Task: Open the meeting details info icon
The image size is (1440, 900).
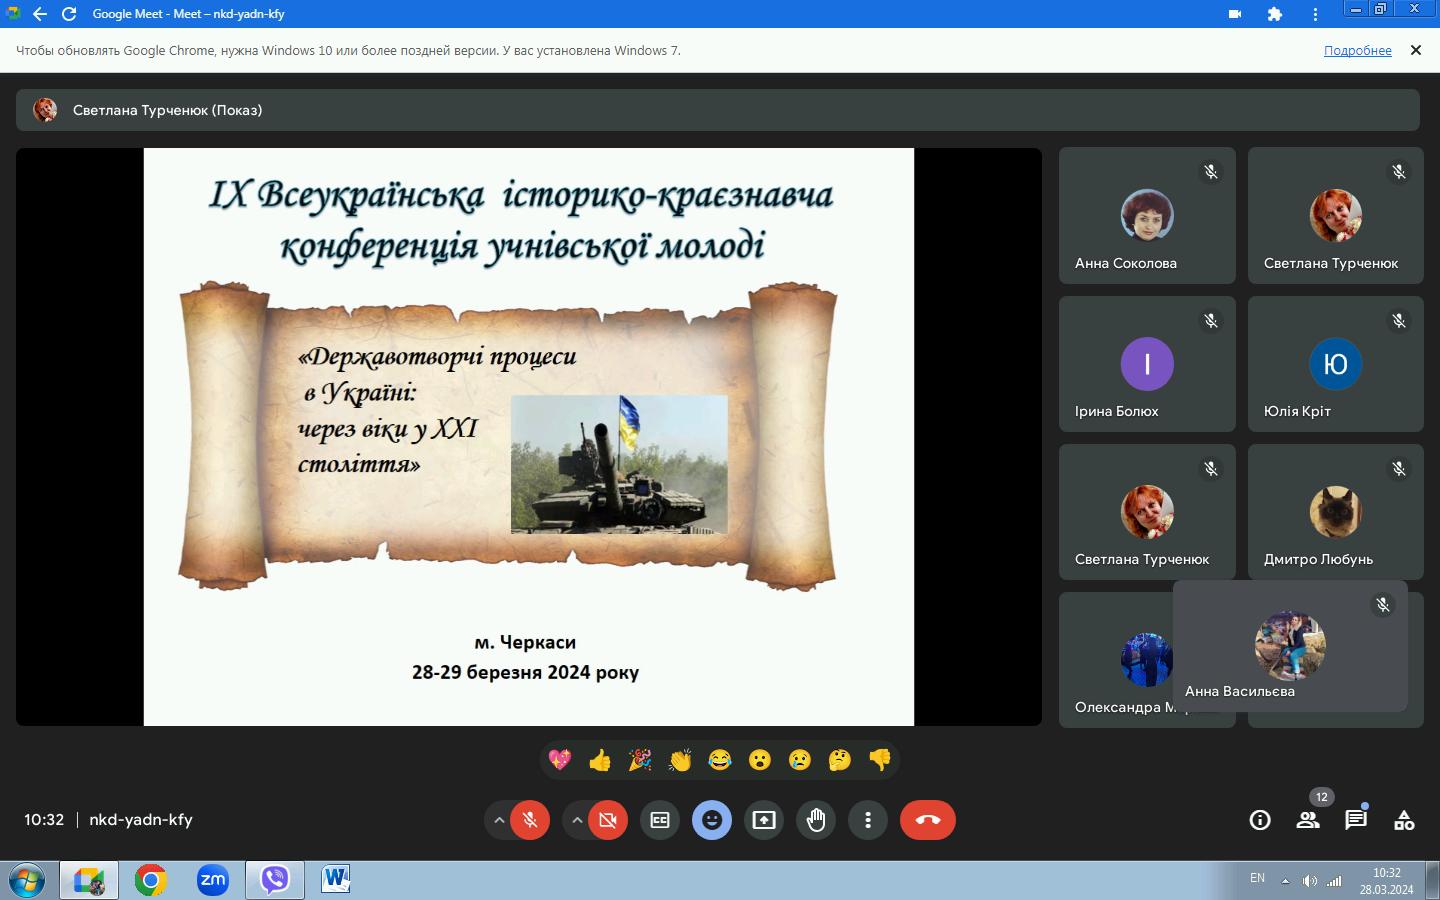Action: coord(1260,820)
